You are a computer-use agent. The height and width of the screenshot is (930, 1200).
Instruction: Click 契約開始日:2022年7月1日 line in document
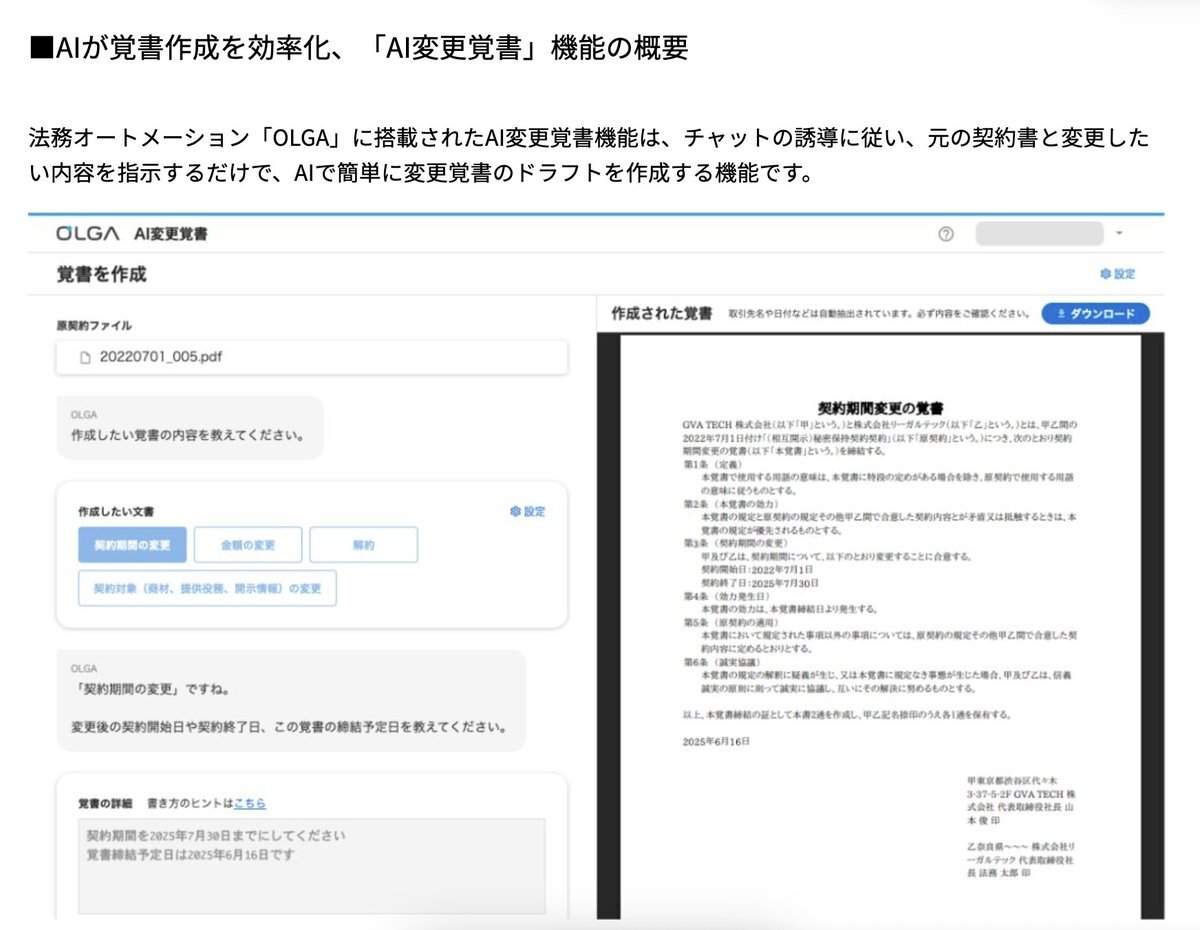coord(758,568)
